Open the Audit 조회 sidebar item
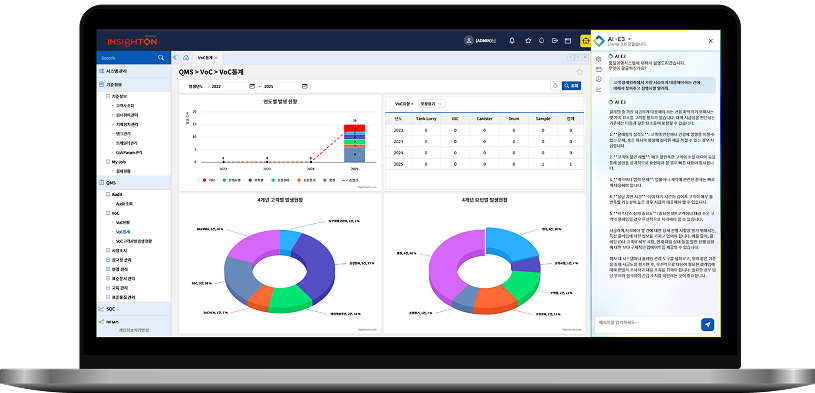 [x=125, y=203]
